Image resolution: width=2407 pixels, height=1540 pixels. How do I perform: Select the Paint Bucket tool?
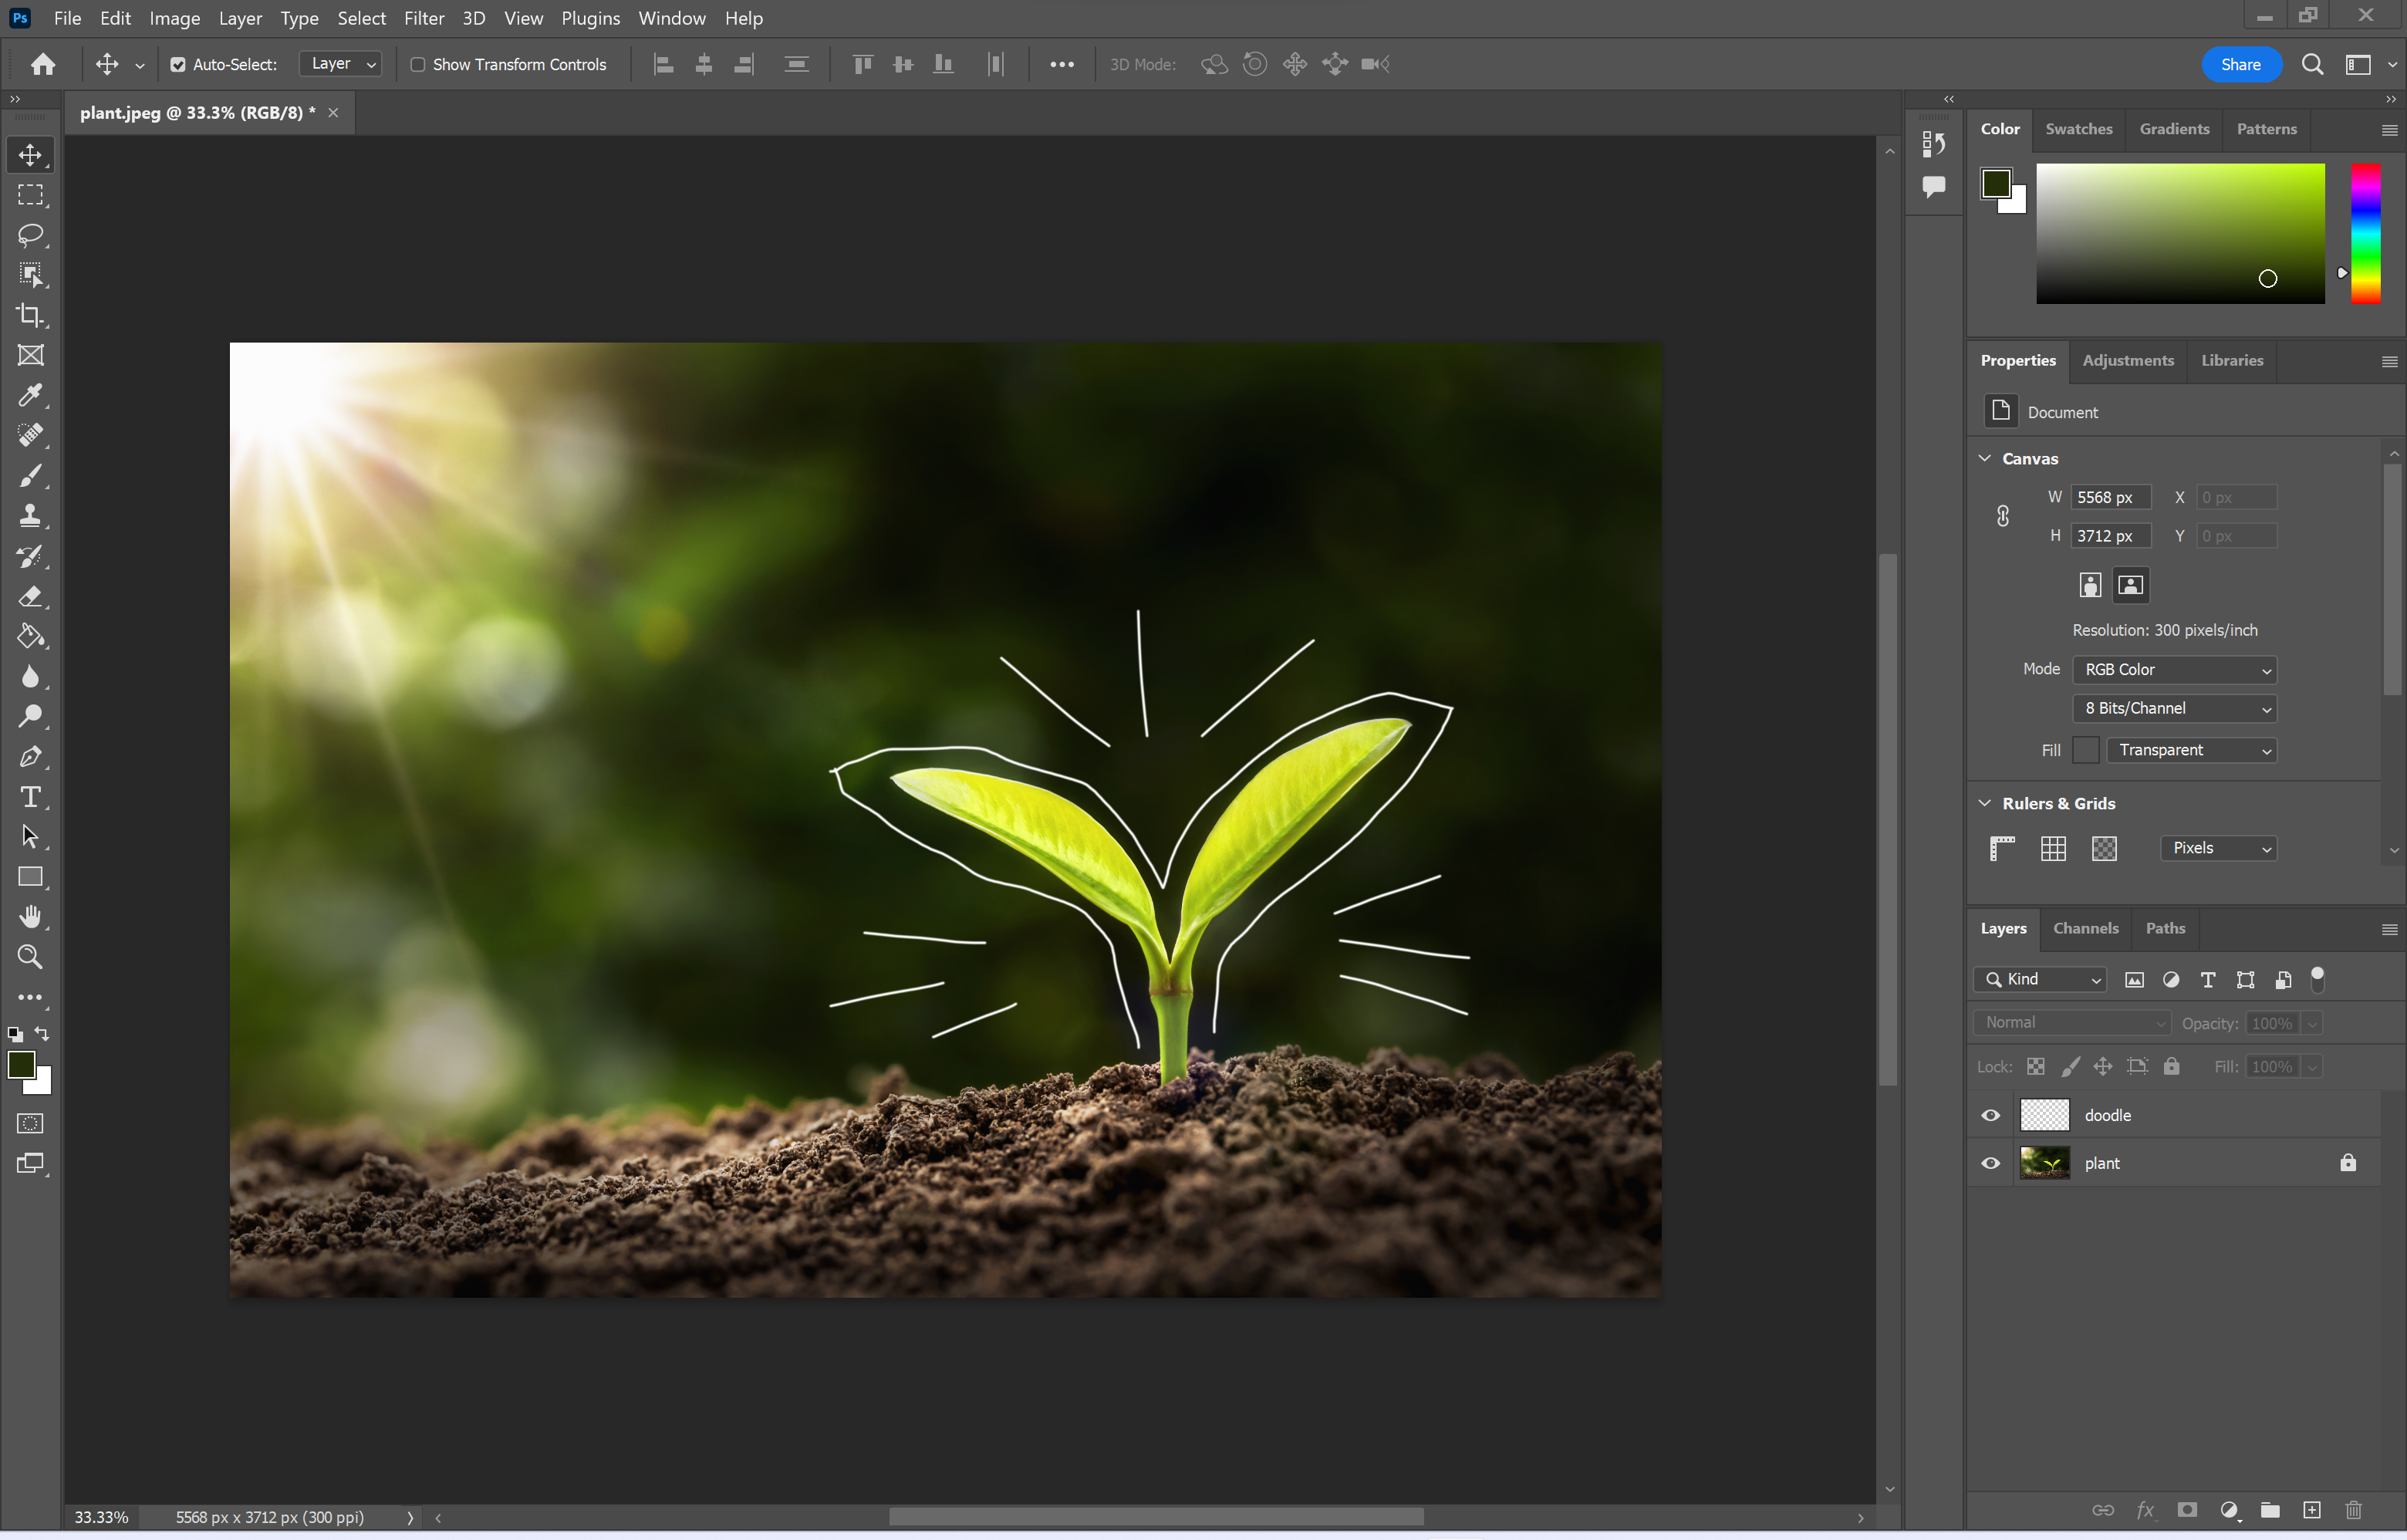[30, 637]
